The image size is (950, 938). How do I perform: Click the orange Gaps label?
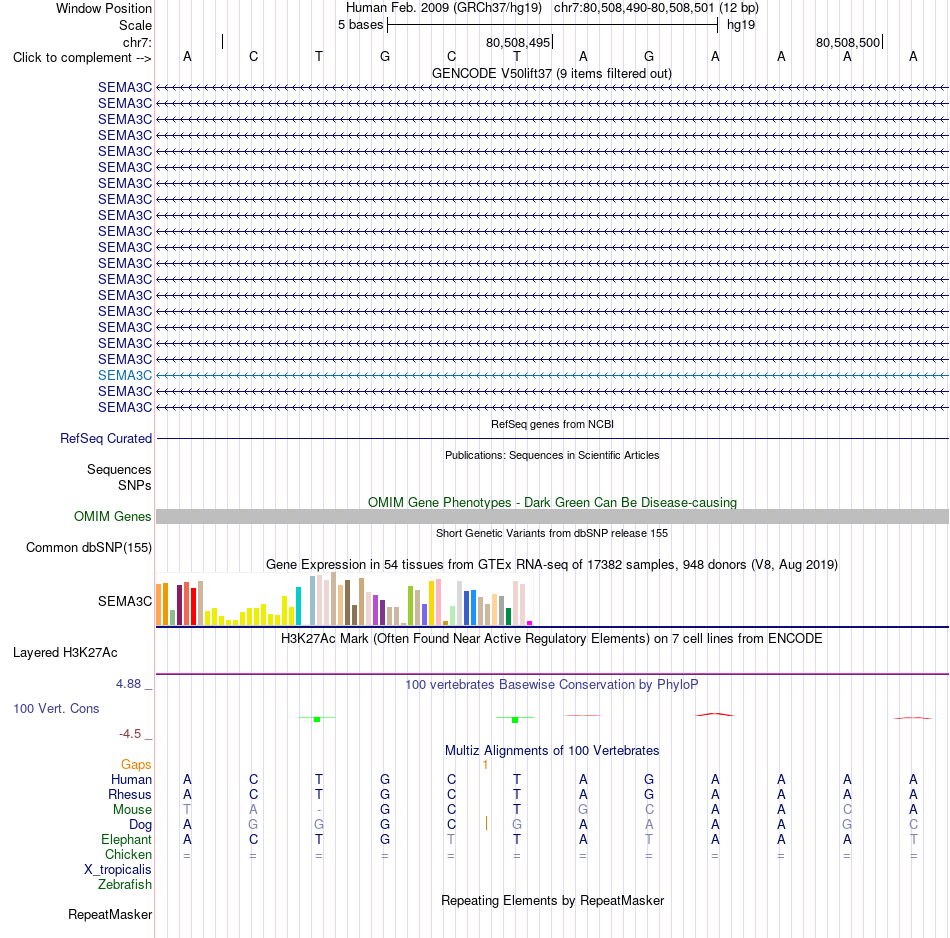136,764
